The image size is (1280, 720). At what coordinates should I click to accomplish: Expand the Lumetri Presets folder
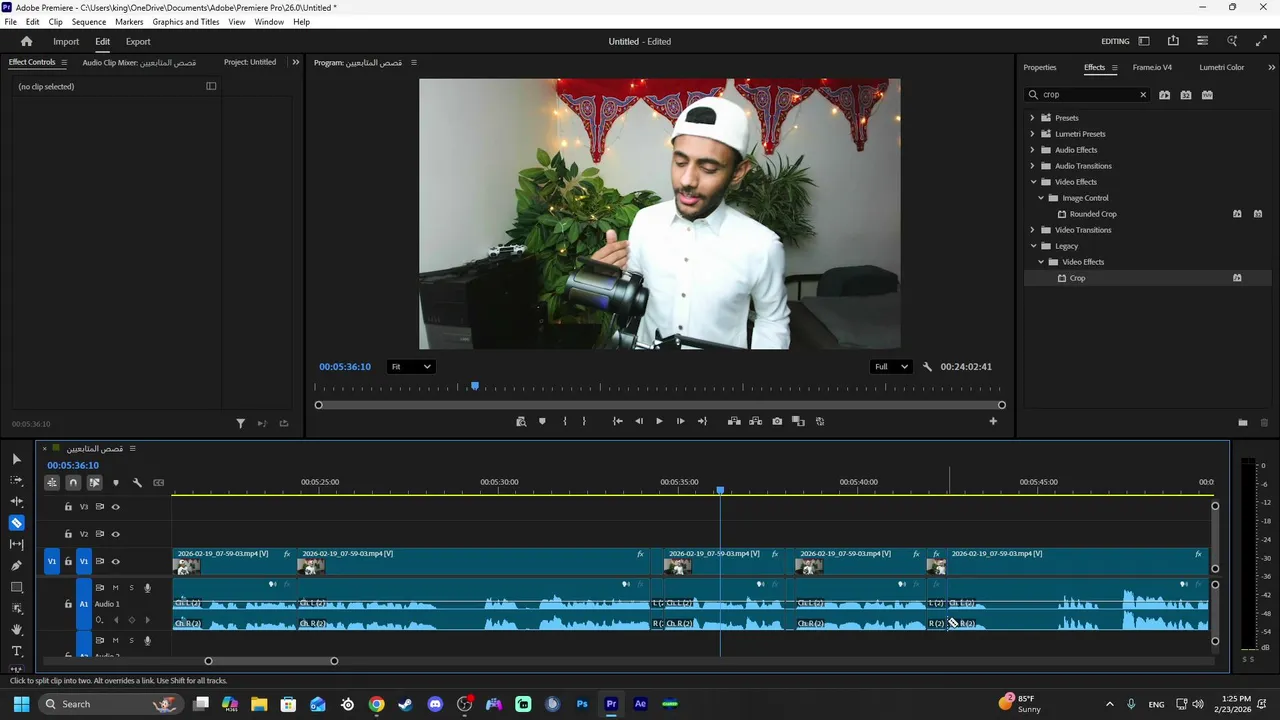[1033, 134]
